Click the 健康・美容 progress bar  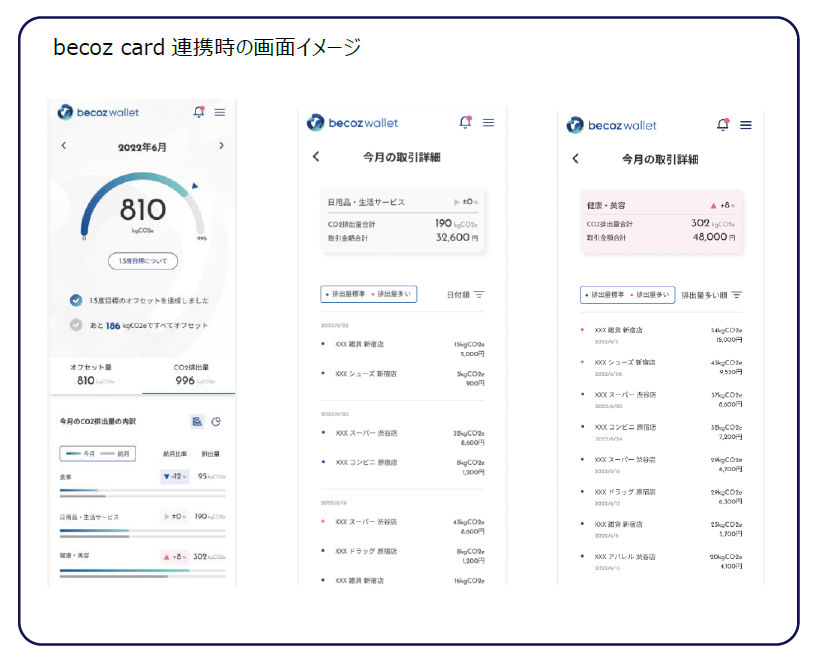(142, 572)
